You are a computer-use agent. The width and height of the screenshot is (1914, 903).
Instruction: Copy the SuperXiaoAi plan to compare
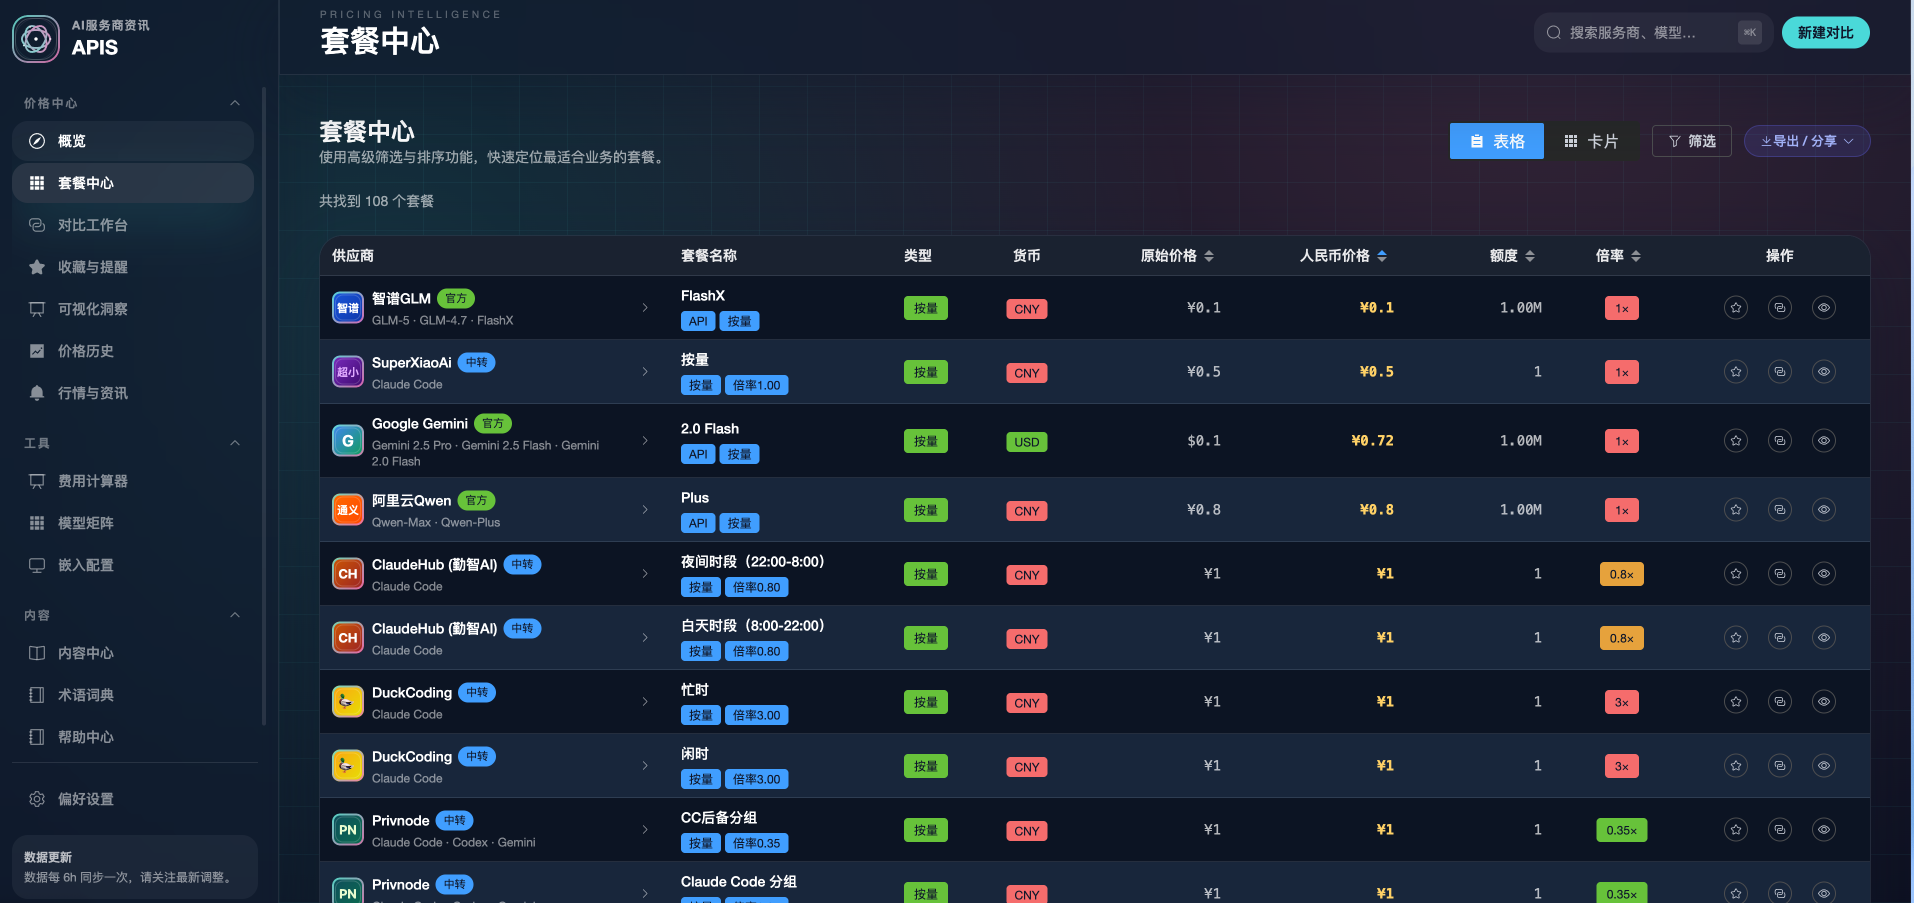pos(1779,372)
